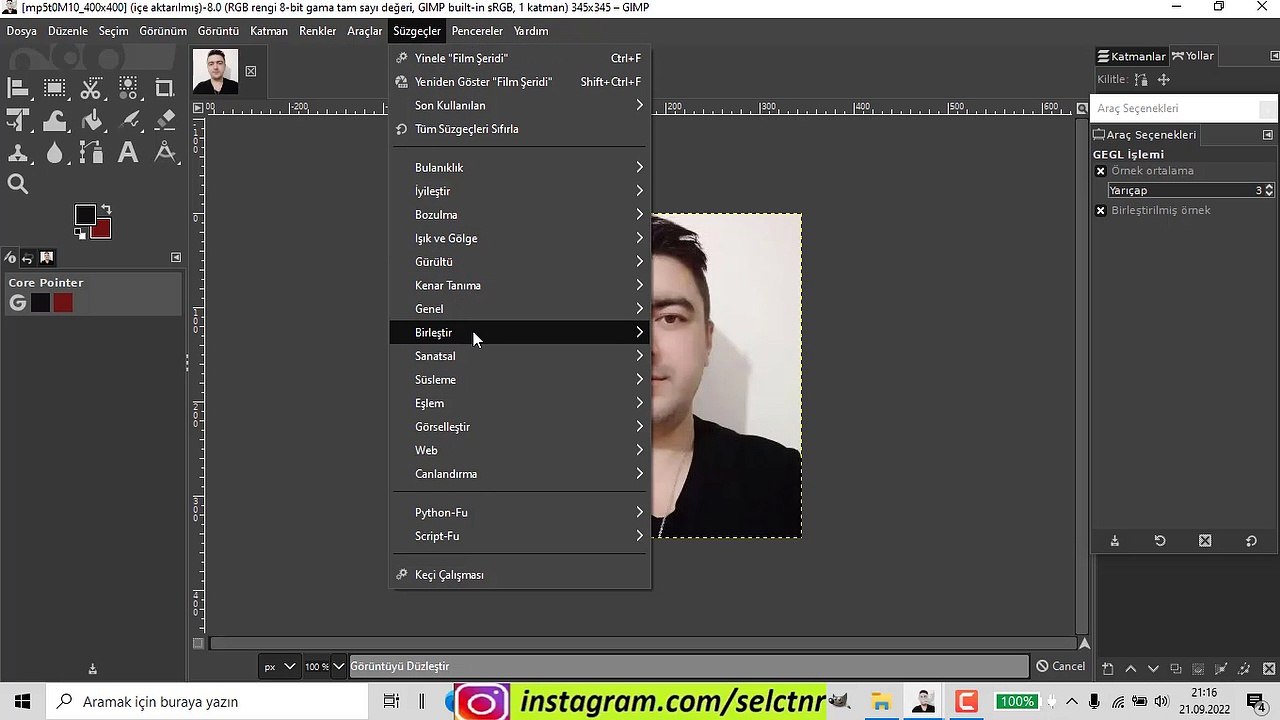Open Windows Task View icon

coord(391,702)
